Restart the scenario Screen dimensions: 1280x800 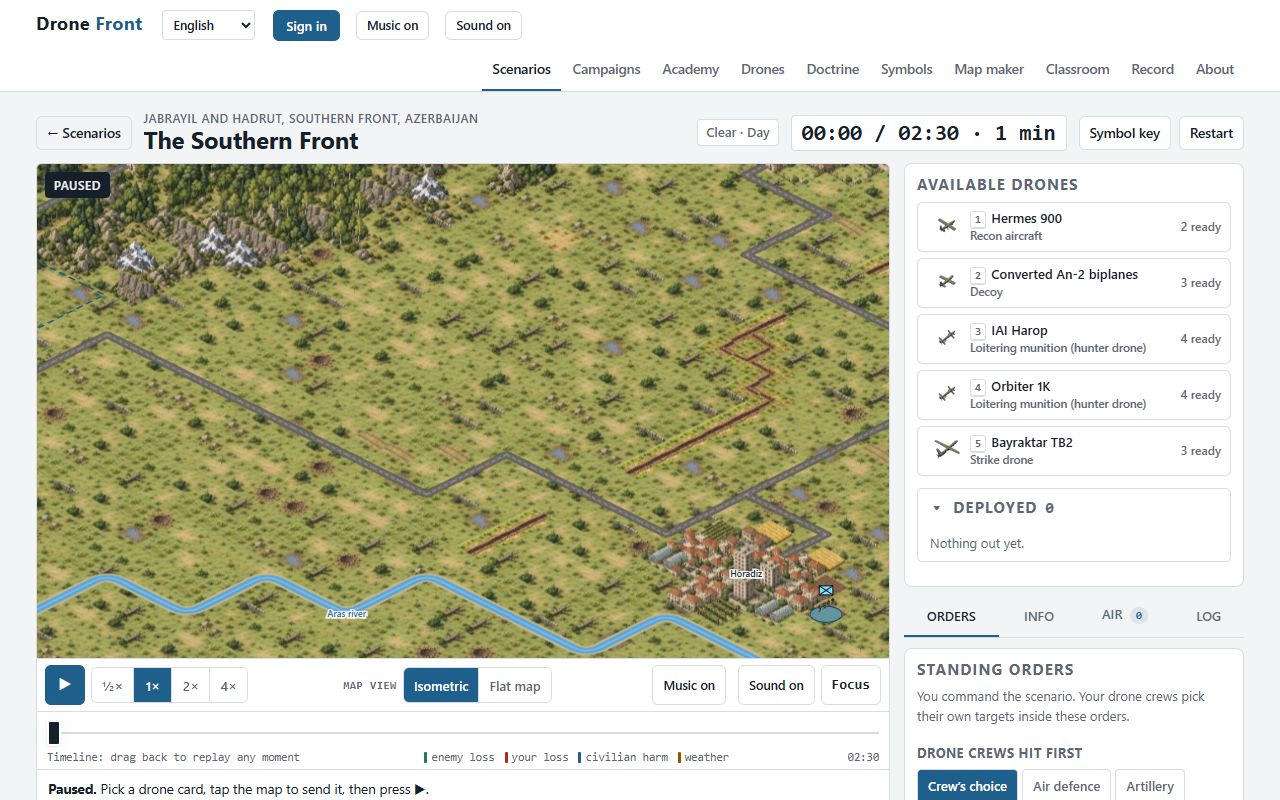1211,133
